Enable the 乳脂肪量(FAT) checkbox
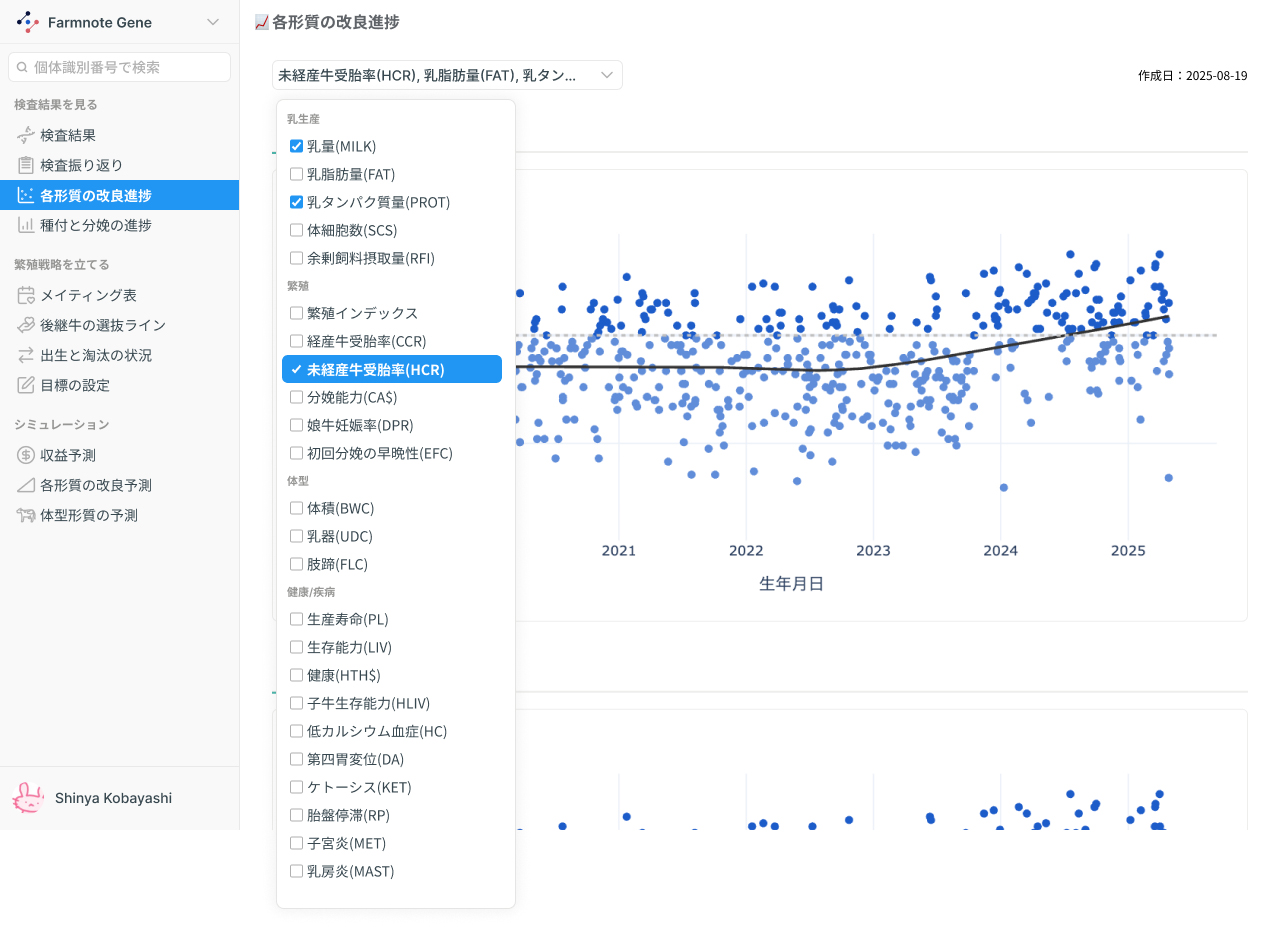Image resolution: width=1280 pixels, height=927 pixels. [x=296, y=174]
